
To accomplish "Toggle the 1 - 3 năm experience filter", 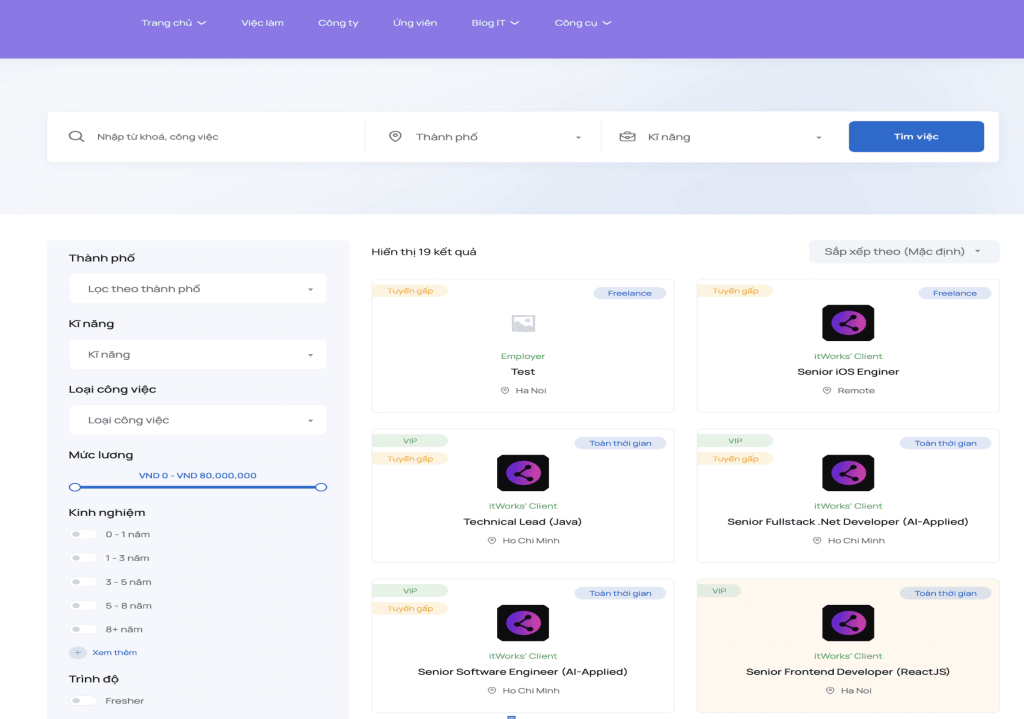I will click(82, 558).
